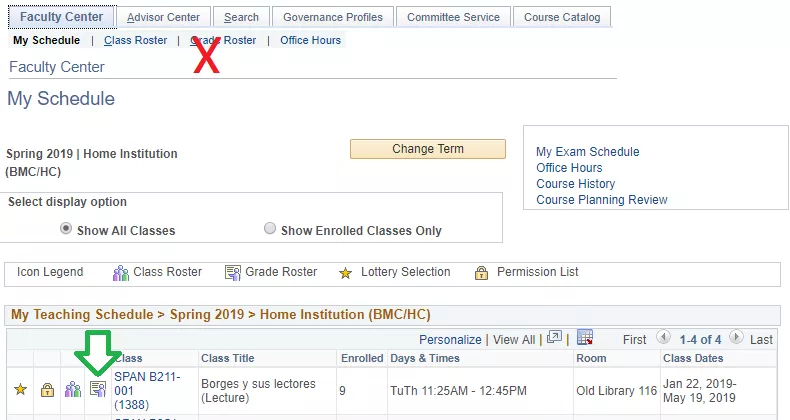Open Governance Profiles tab
The width and height of the screenshot is (790, 420).
coord(333,17)
